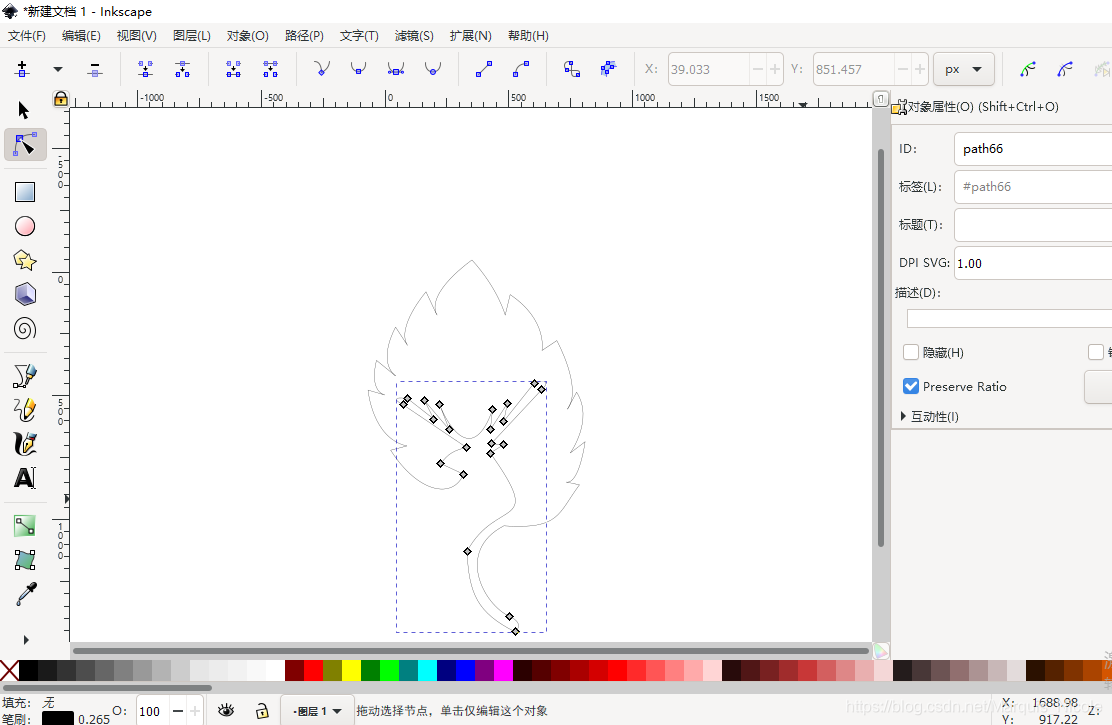Open the 视图(V) menu
The height and width of the screenshot is (725, 1112).
(136, 35)
